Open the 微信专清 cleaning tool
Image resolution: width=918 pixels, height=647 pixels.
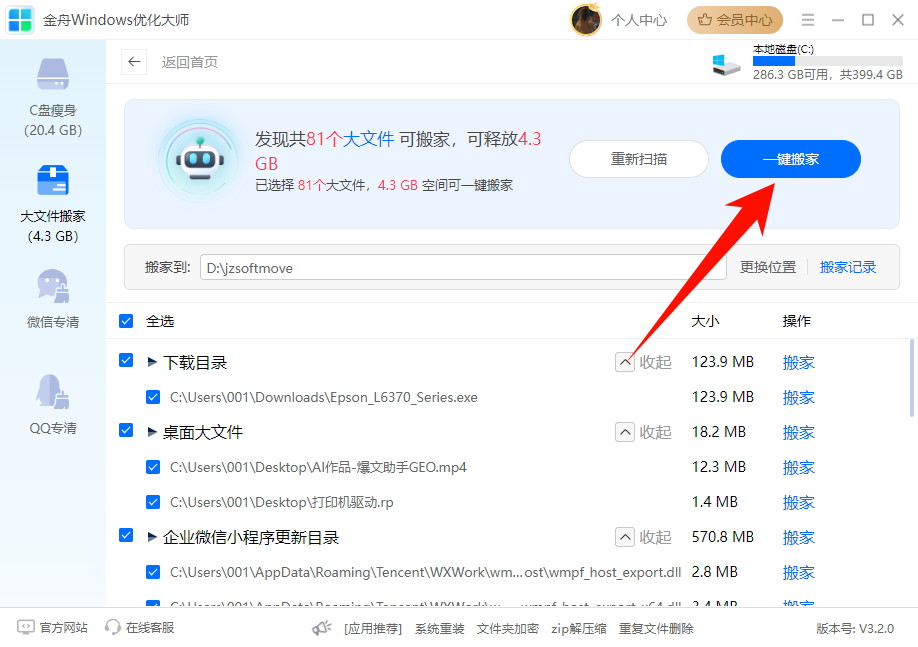[52, 295]
